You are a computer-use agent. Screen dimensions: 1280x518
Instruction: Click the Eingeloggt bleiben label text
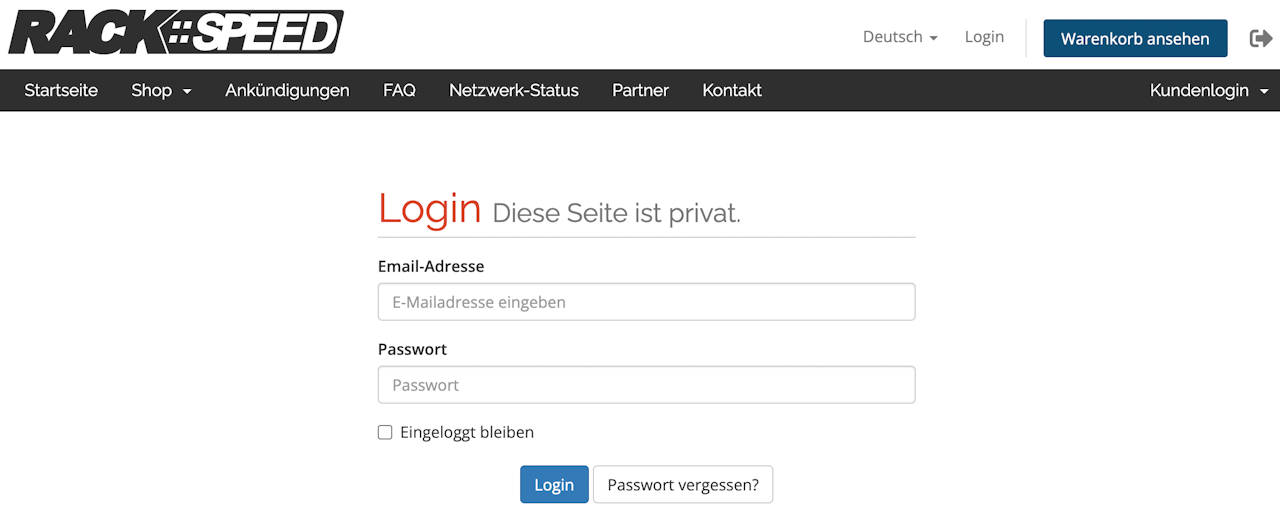pyautogui.click(x=467, y=433)
